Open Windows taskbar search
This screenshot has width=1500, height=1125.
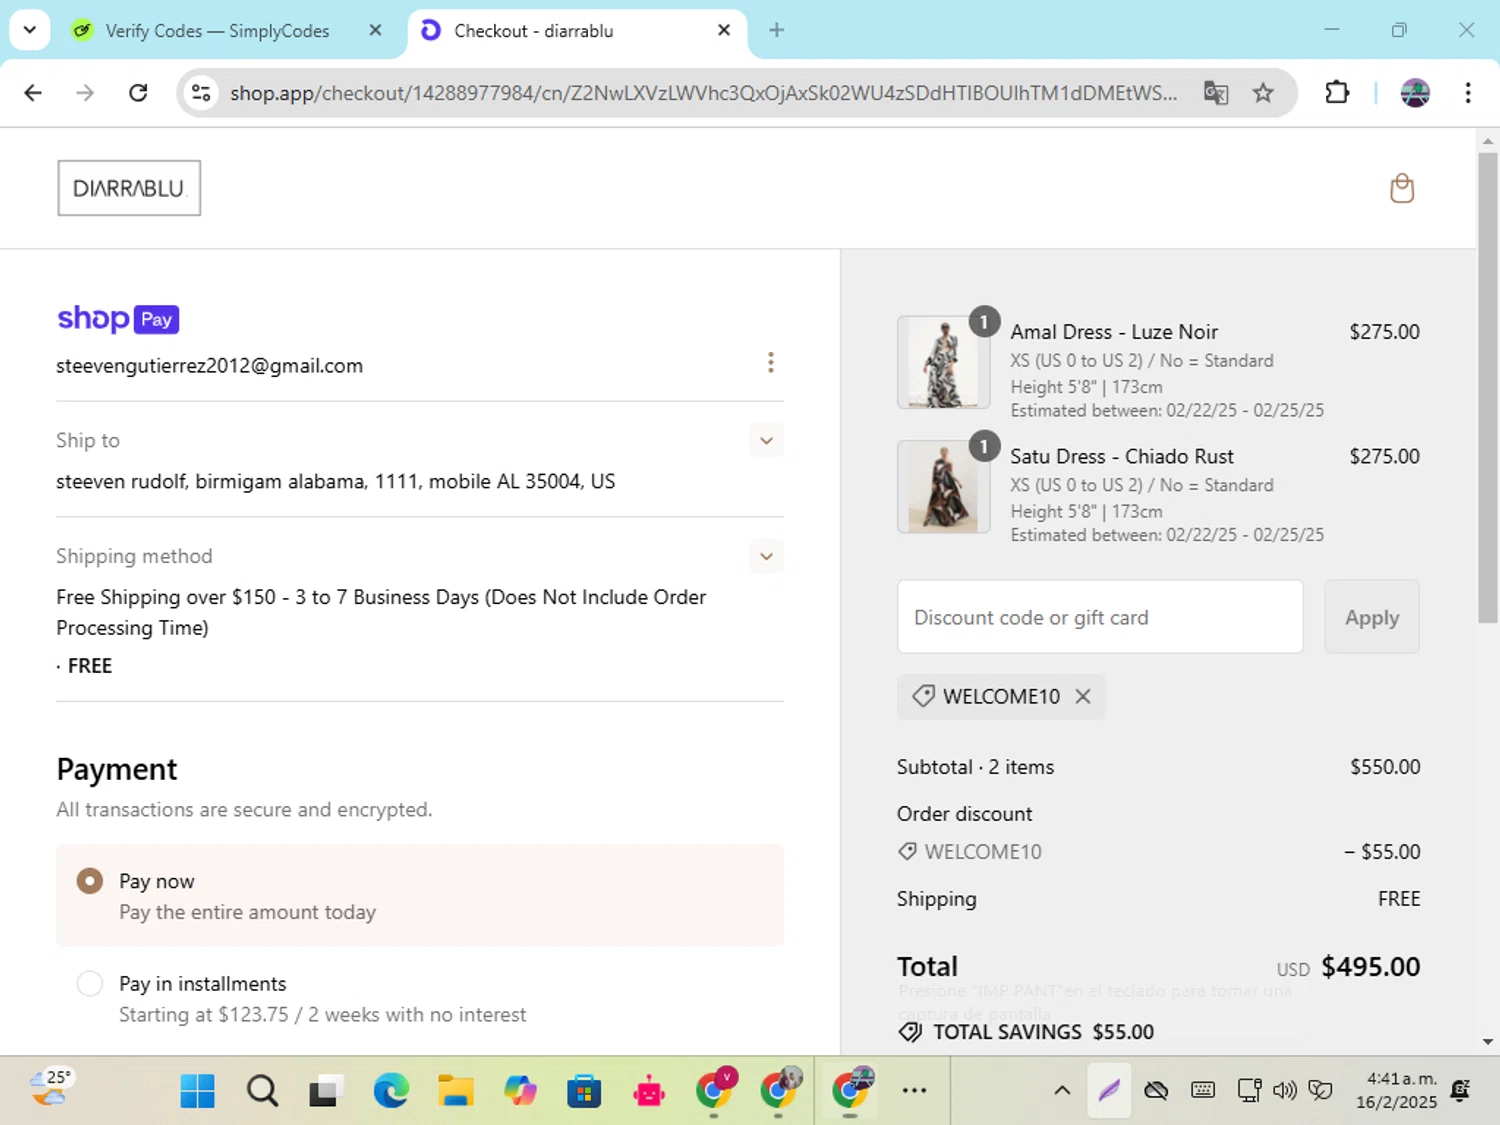pyautogui.click(x=262, y=1091)
